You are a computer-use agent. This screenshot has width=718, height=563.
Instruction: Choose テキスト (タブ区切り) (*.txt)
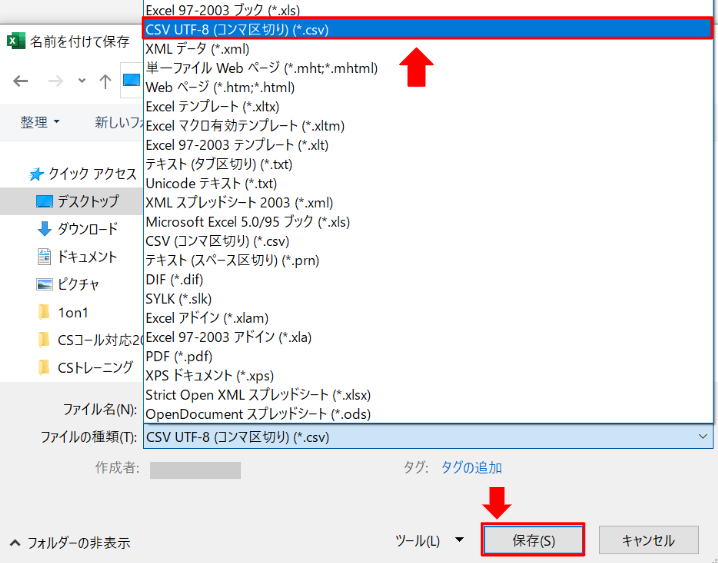(x=428, y=164)
